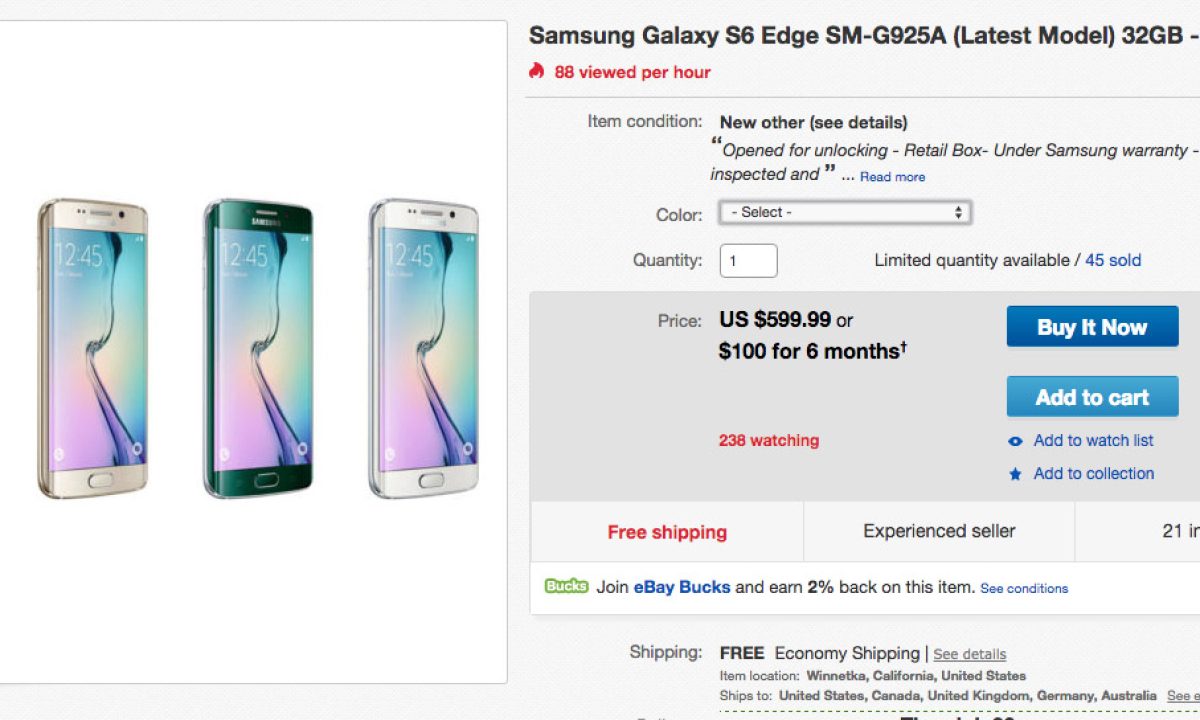This screenshot has width=1200, height=720.
Task: Open the 45 sold link
Action: 1113,260
